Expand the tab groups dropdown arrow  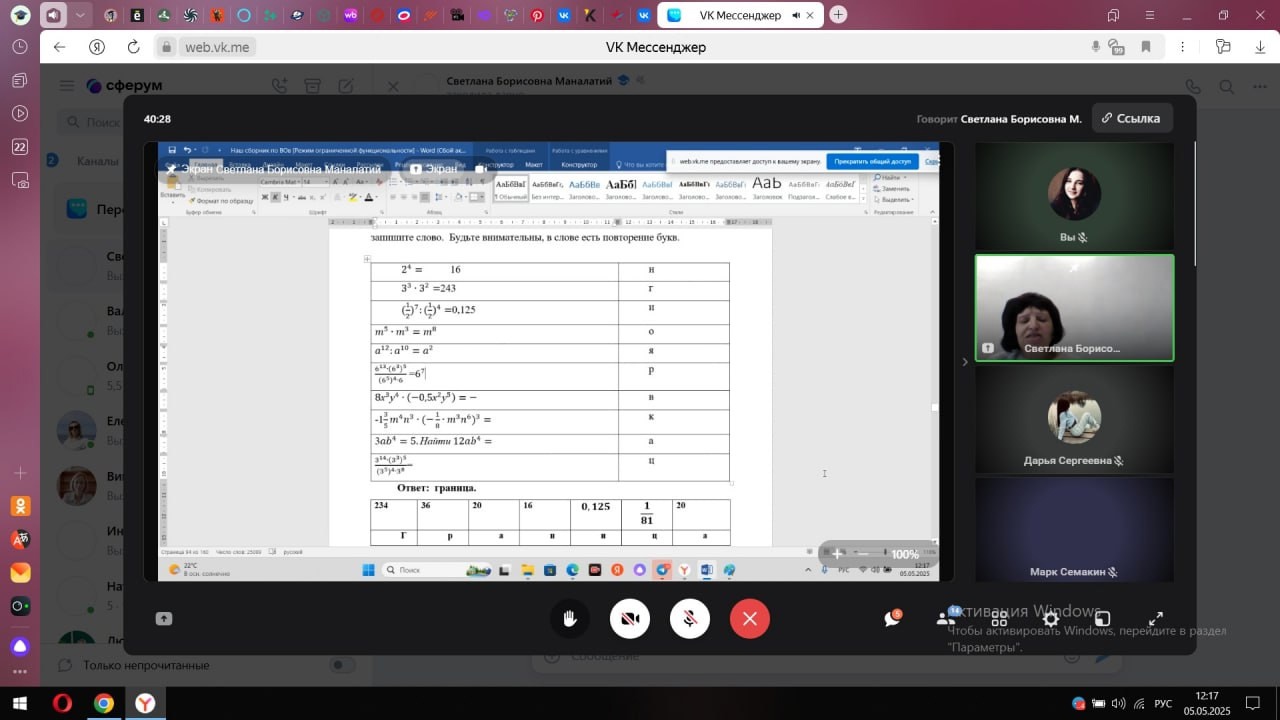point(81,15)
